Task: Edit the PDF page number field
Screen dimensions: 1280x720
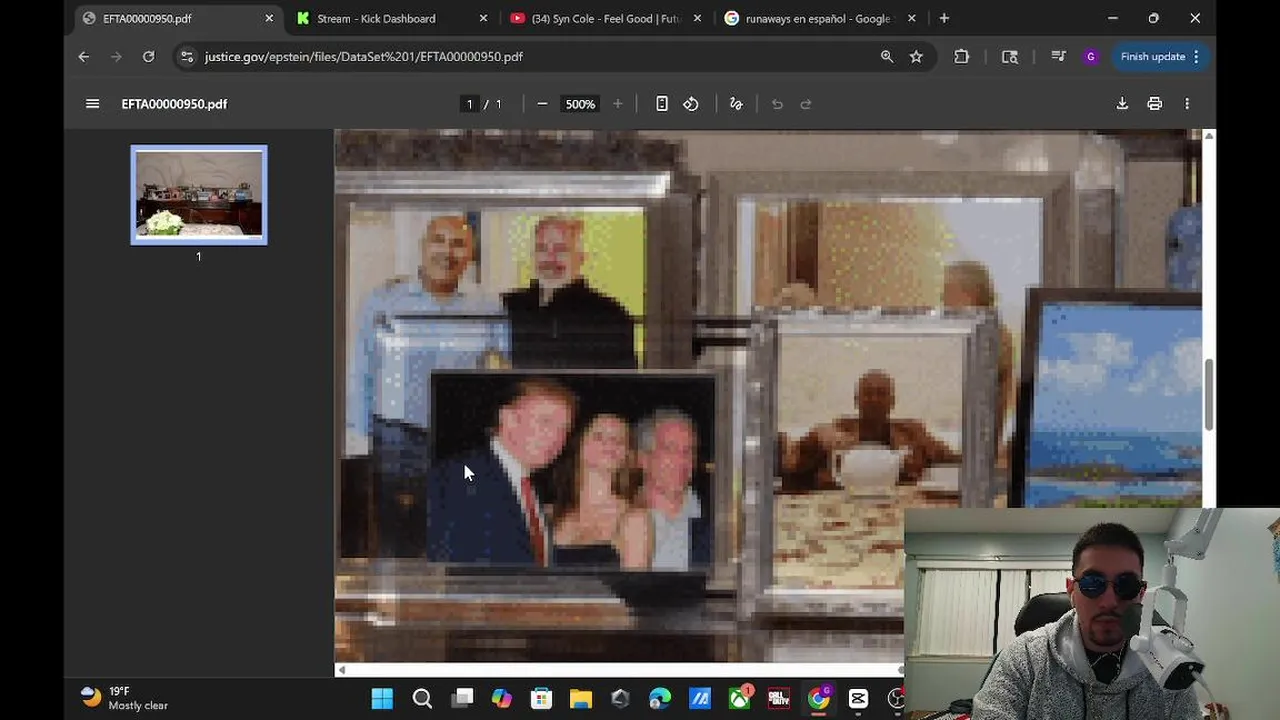Action: tap(469, 104)
